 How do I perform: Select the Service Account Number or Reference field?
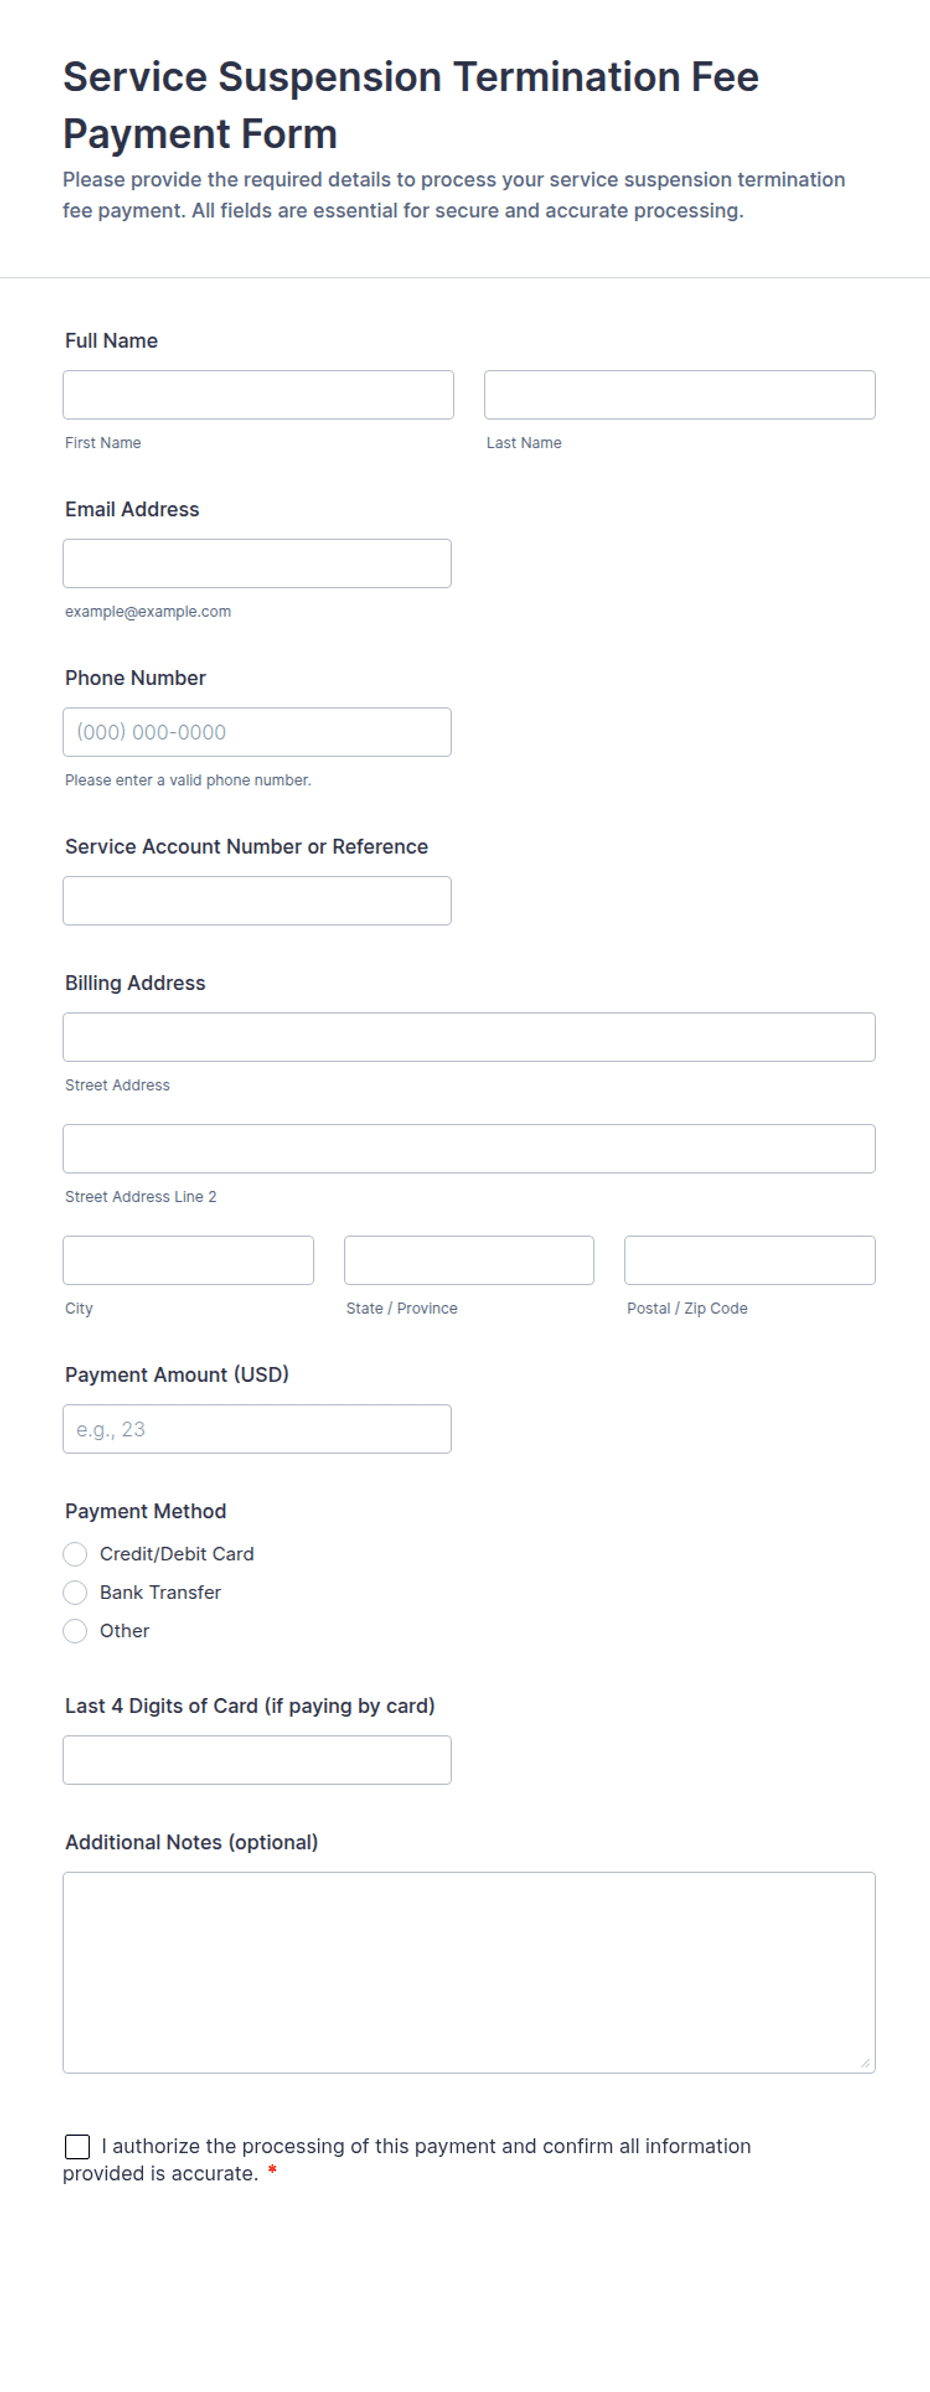[x=257, y=901]
